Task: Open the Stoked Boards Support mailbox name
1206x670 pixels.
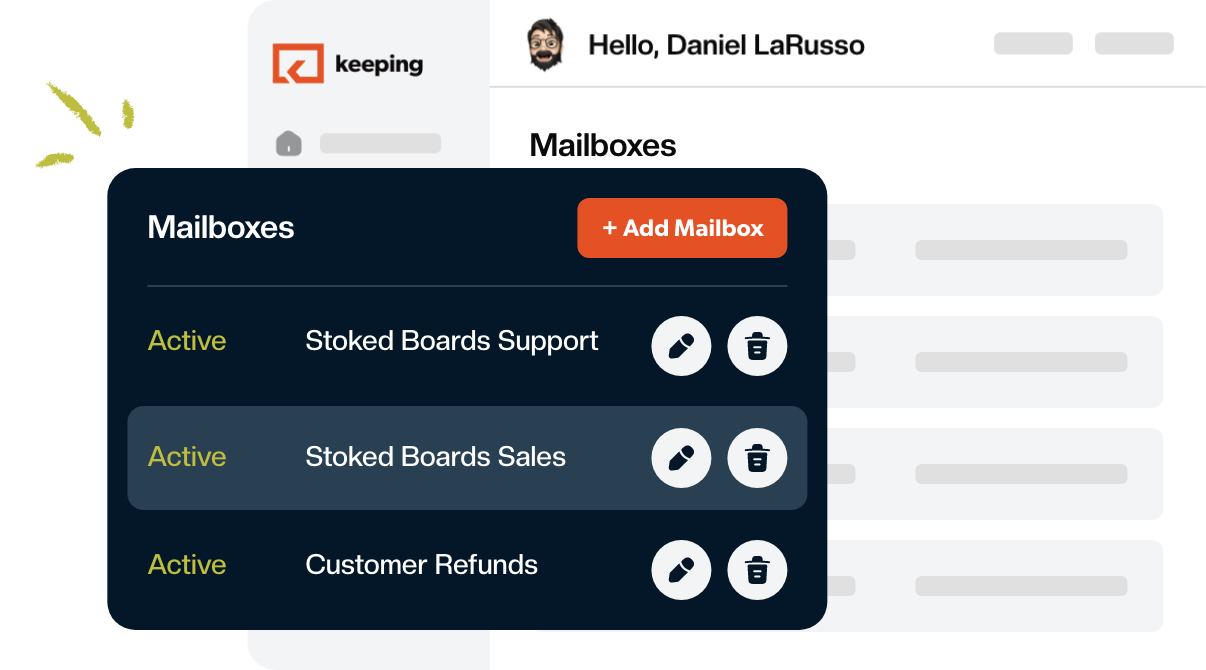Action: 452,340
